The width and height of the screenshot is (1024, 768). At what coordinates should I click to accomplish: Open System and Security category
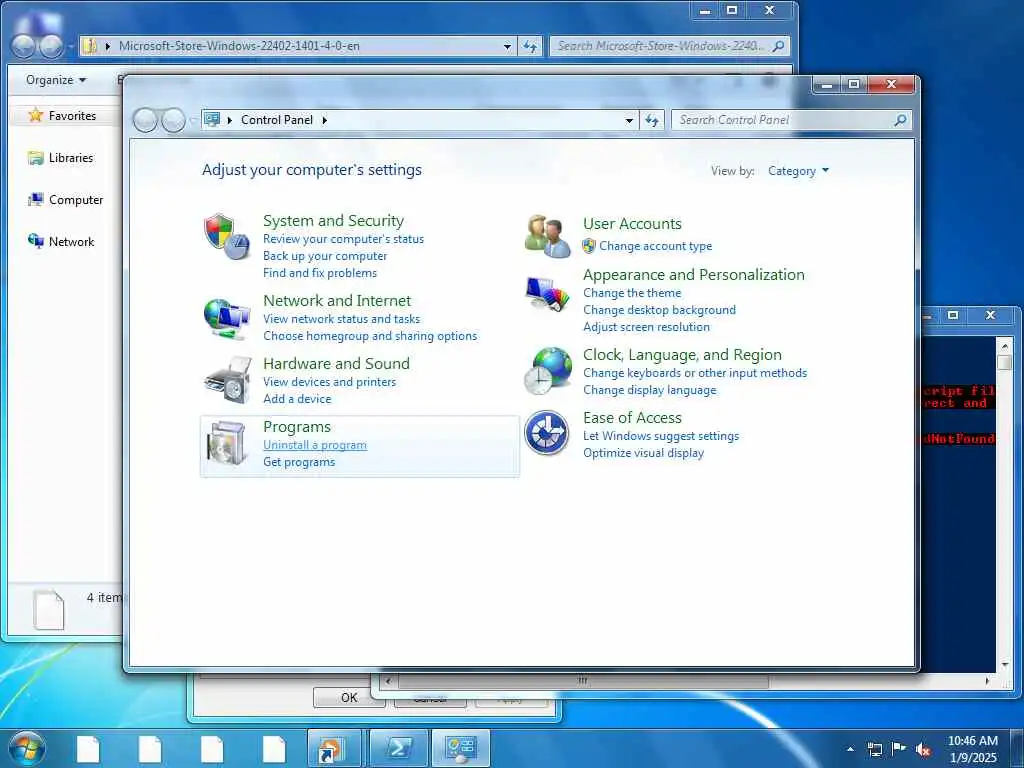coord(333,221)
